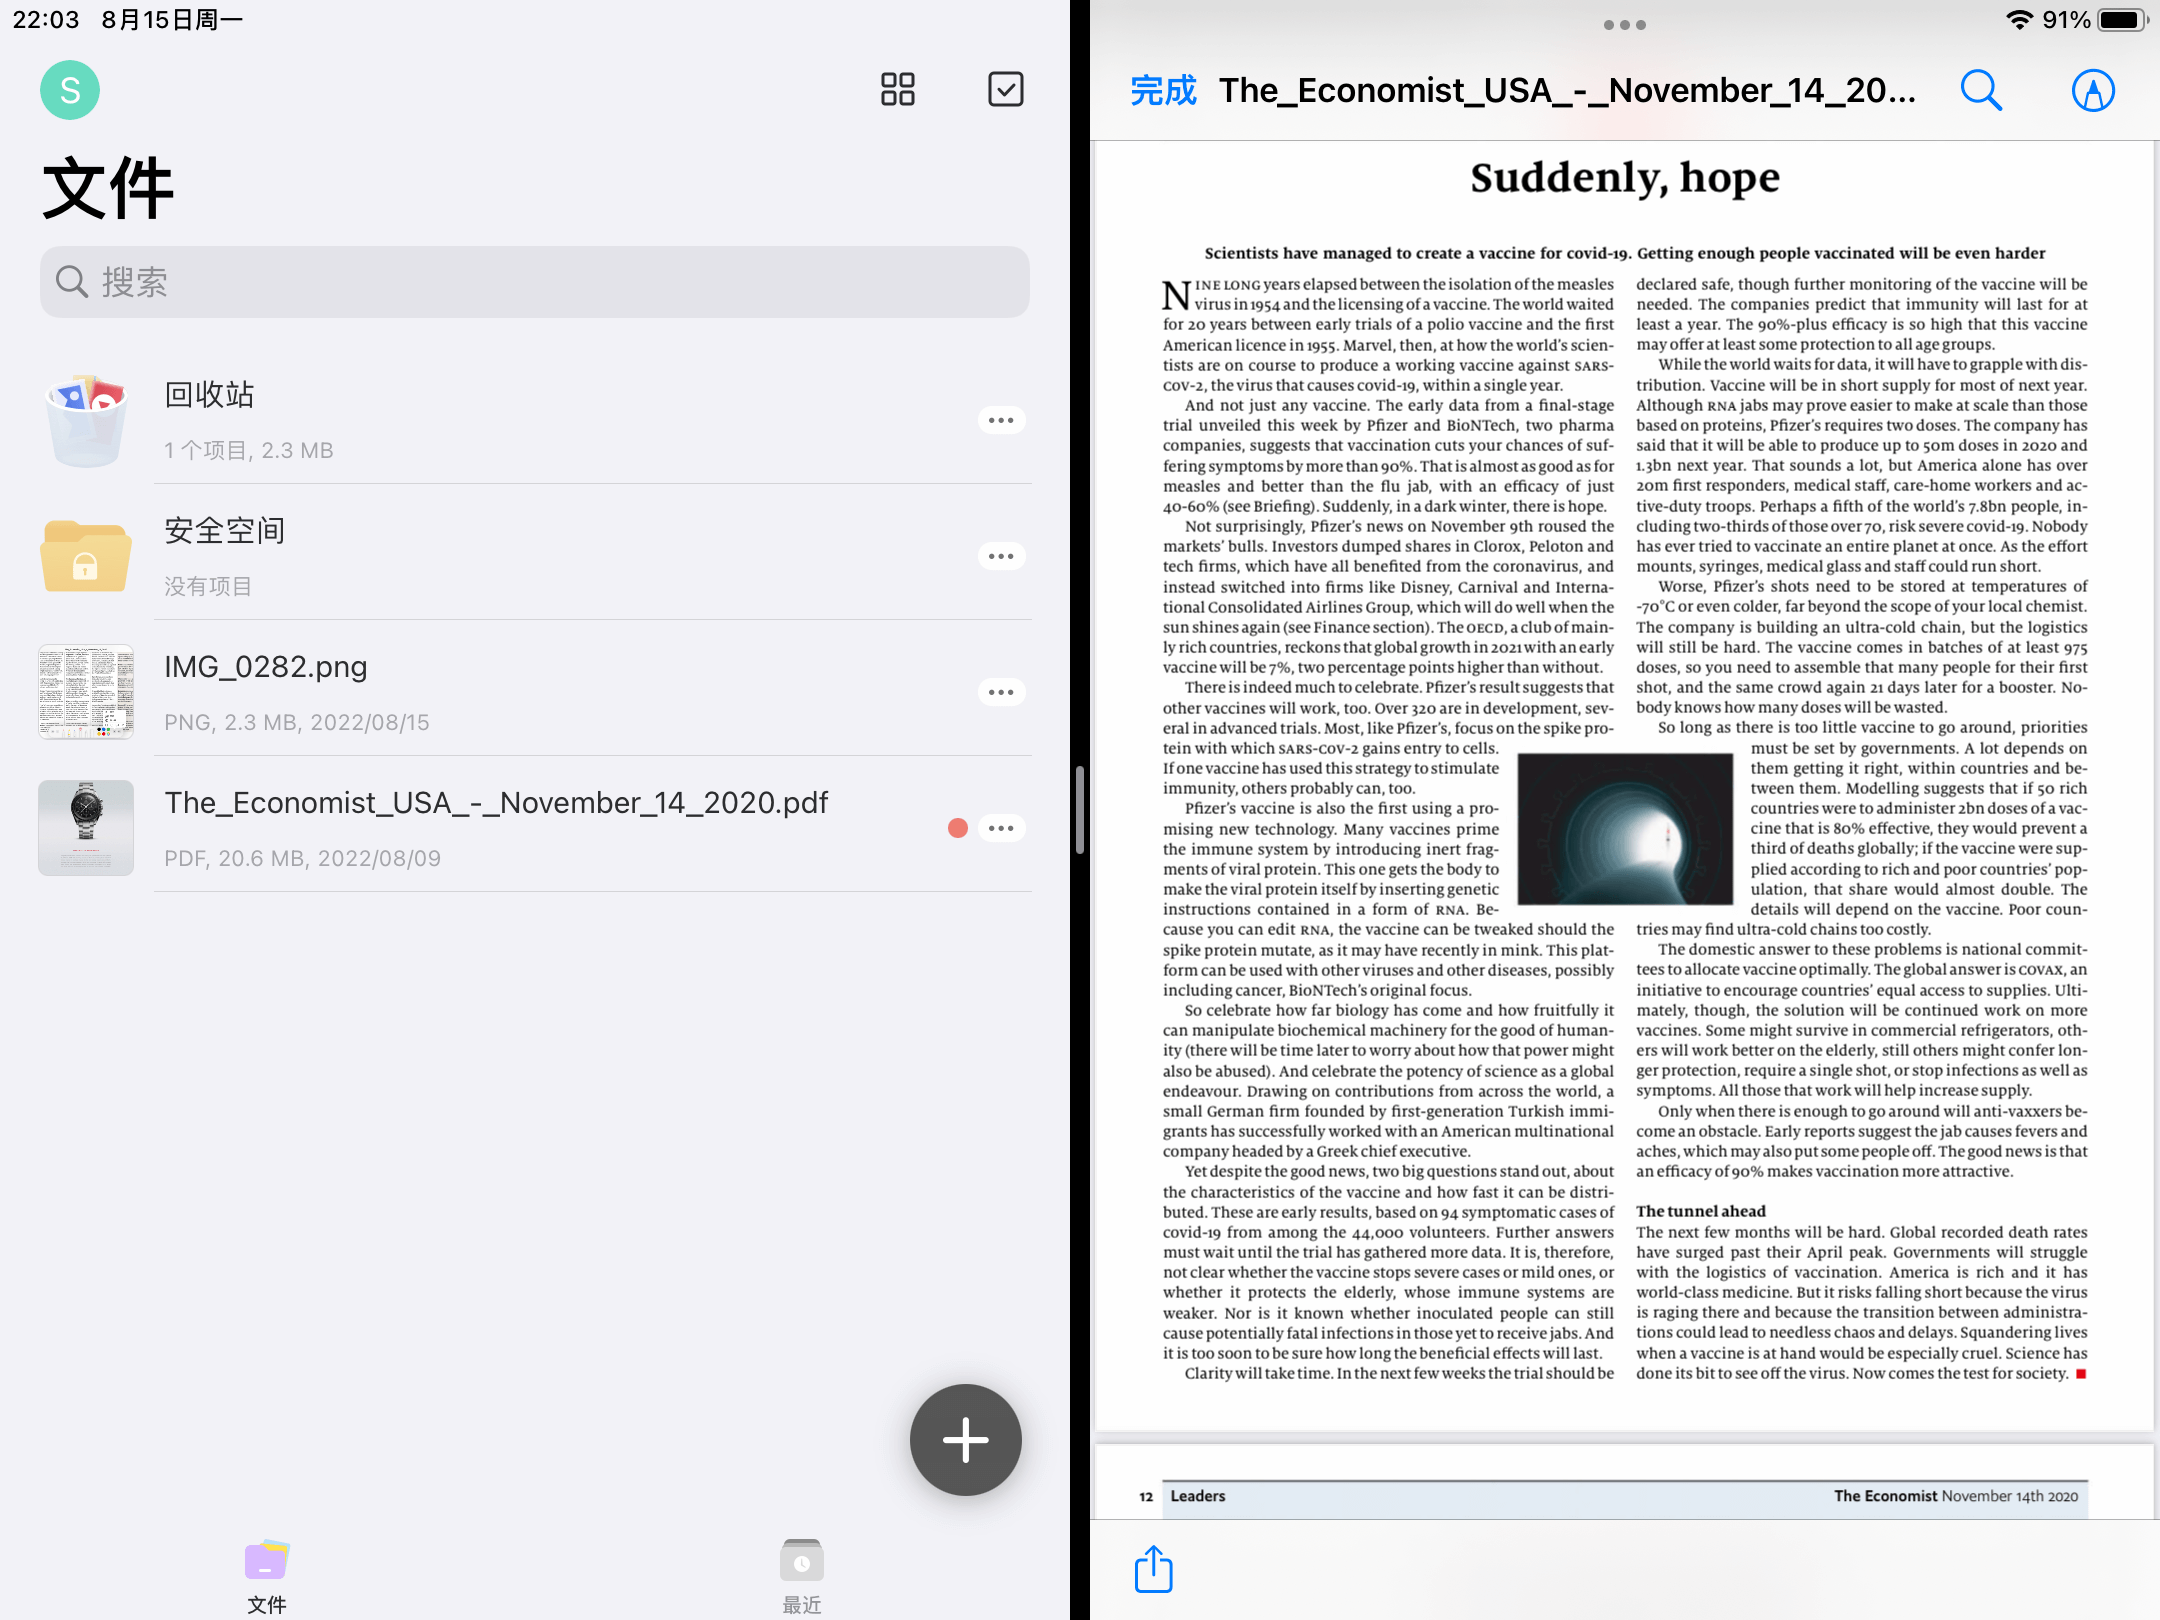Open The_Economist PDF thumbnail
This screenshot has width=2160, height=1620.
click(86, 828)
